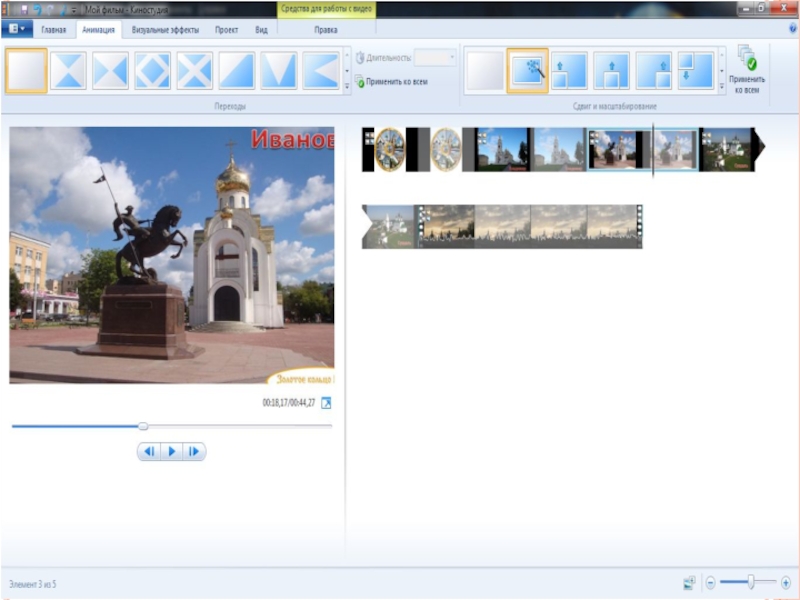Switch to the Главная tab

click(53, 30)
